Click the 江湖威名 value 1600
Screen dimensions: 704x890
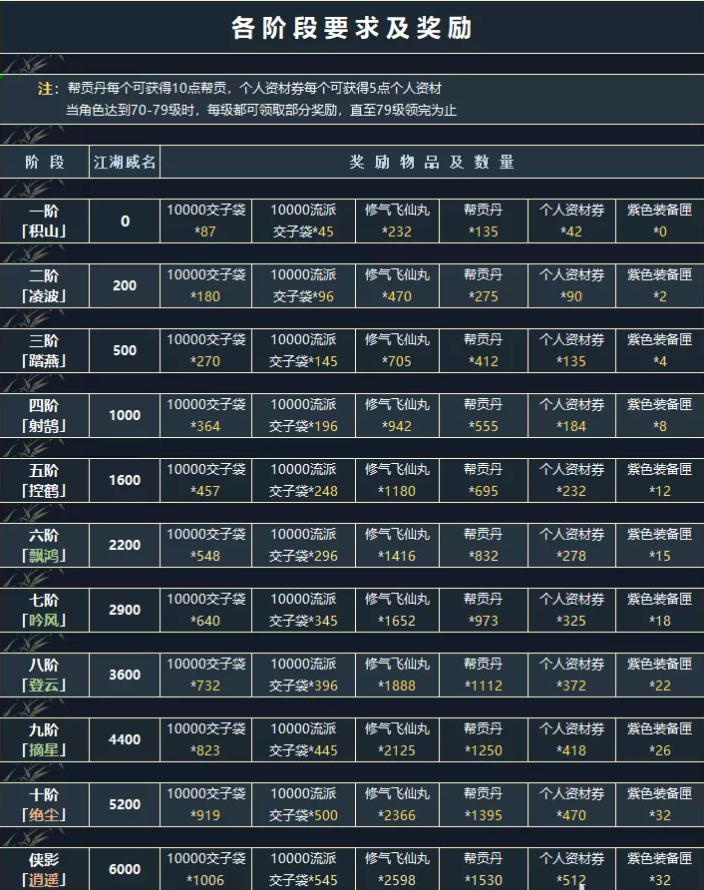coord(124,480)
